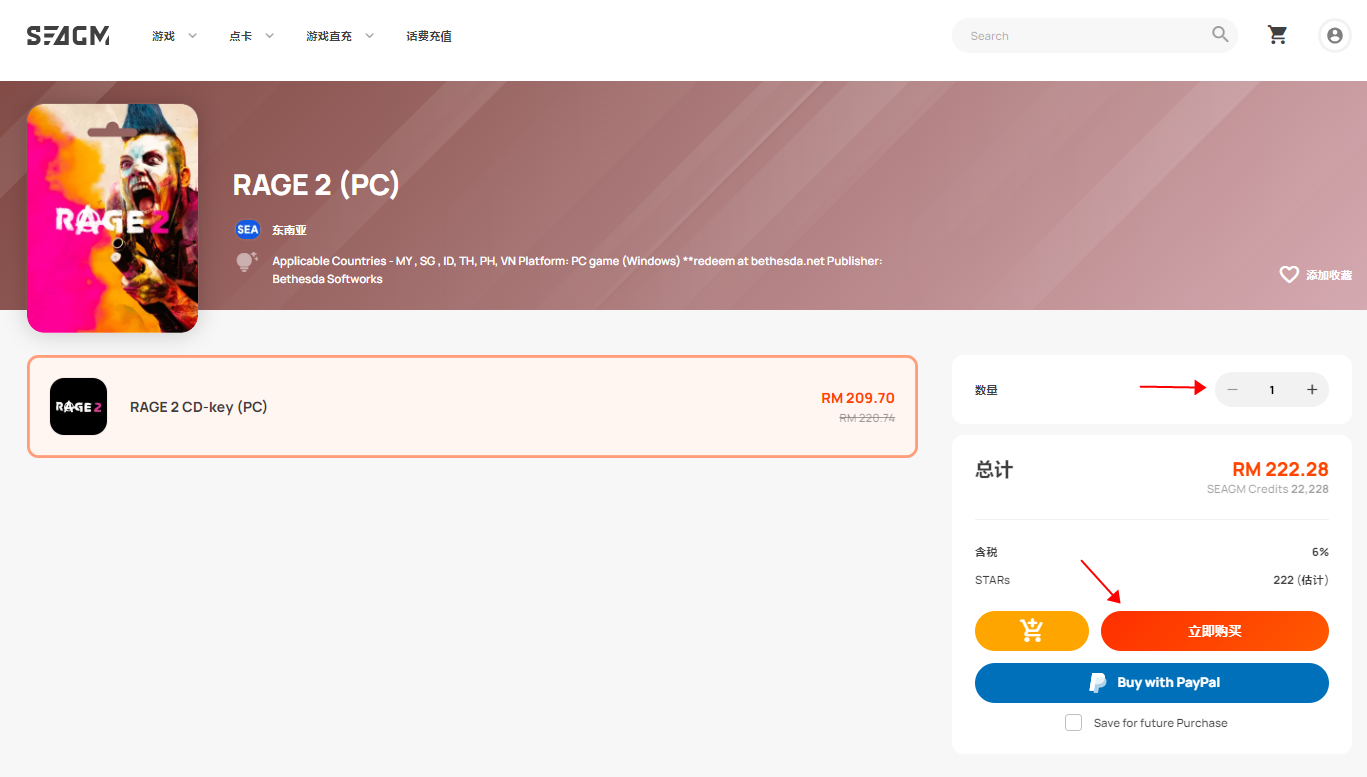Click Buy with PayPal button
This screenshot has height=777, width=1367.
[x=1151, y=683]
